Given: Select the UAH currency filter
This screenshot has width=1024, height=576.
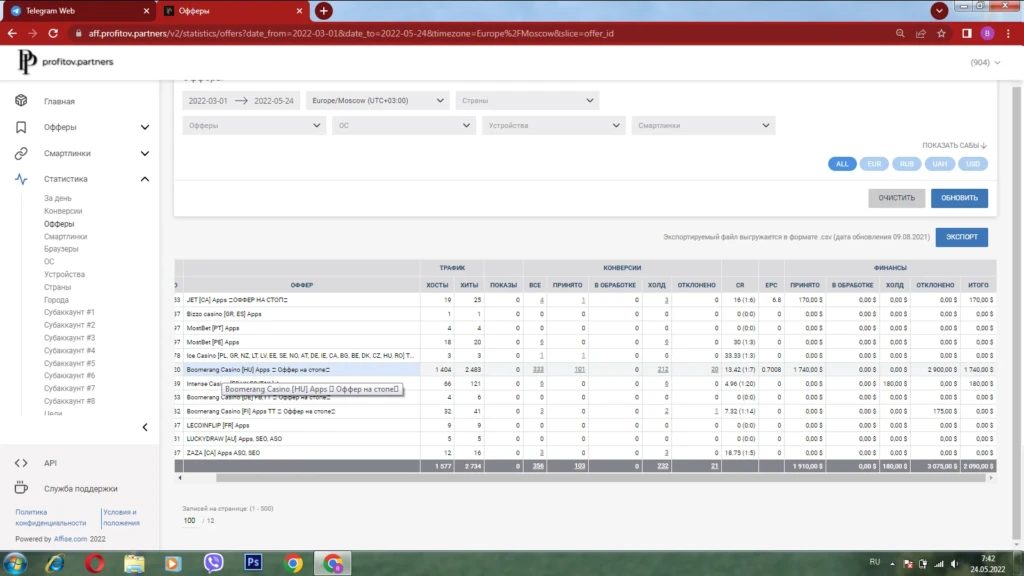Looking at the screenshot, I should (x=939, y=164).
